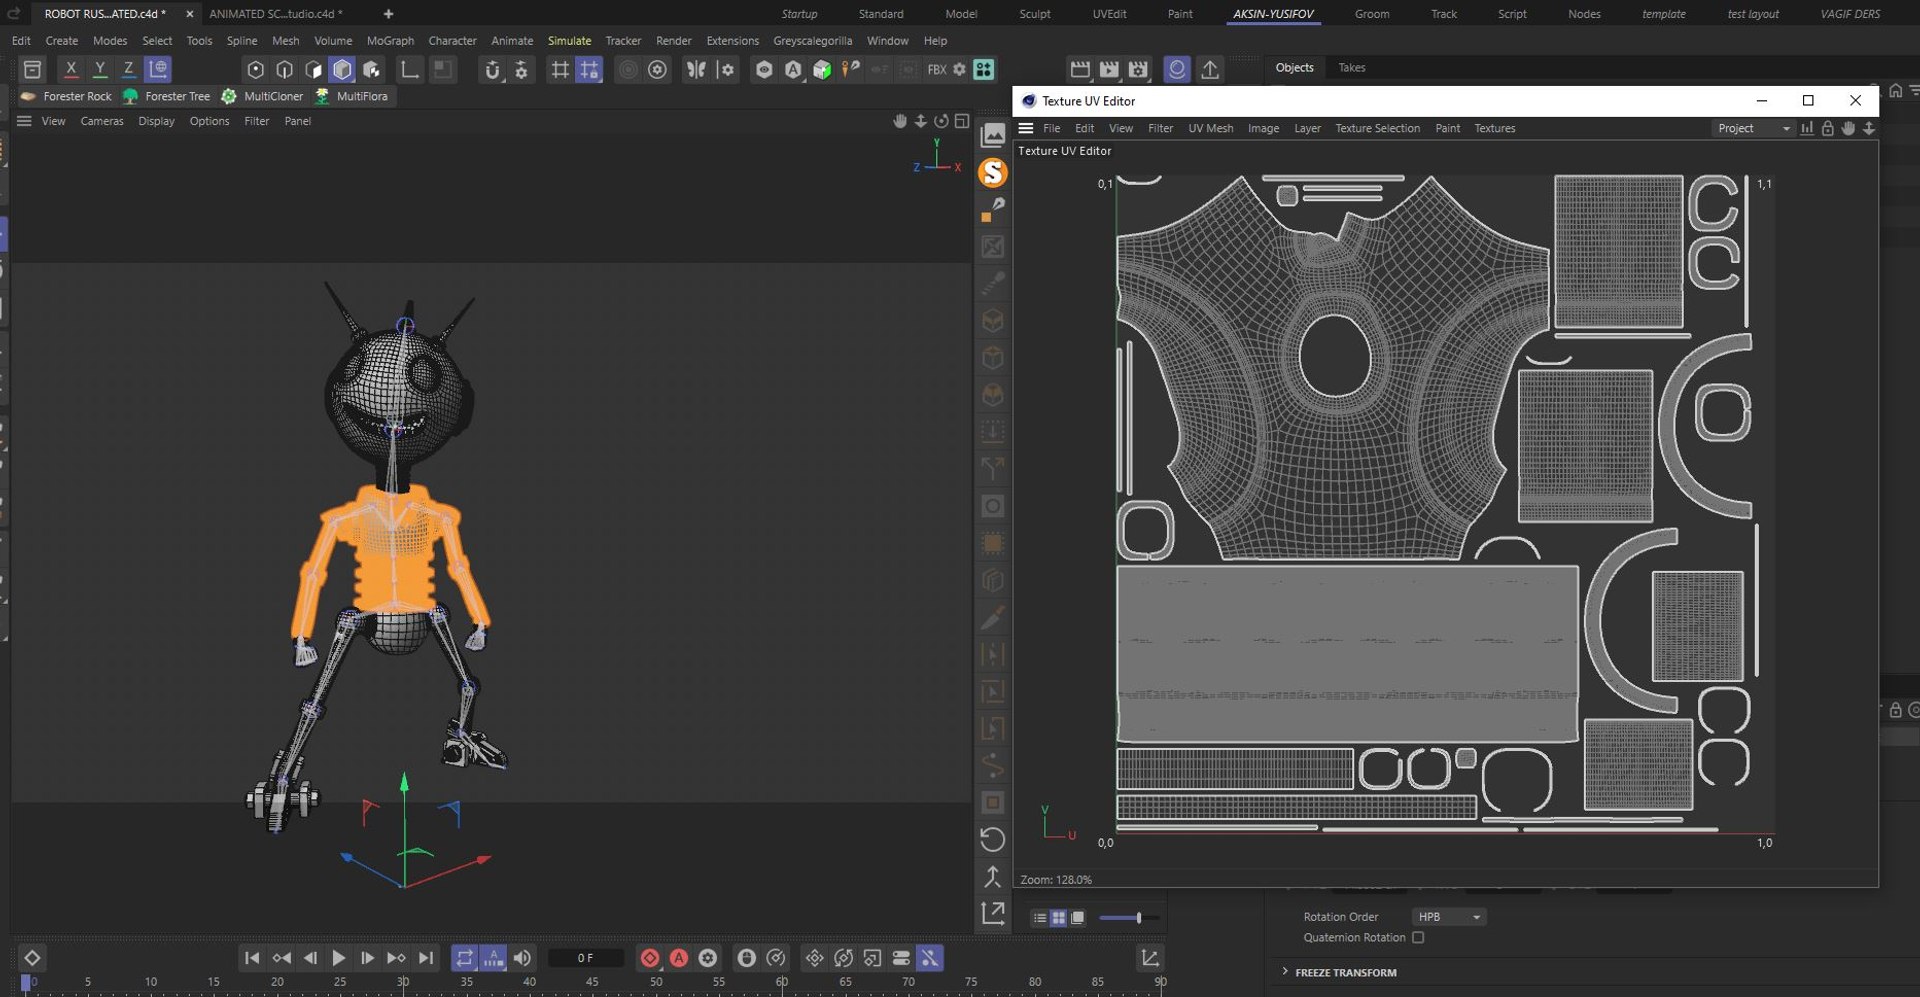Toggle X axis lock in toolbar

[x=71, y=69]
